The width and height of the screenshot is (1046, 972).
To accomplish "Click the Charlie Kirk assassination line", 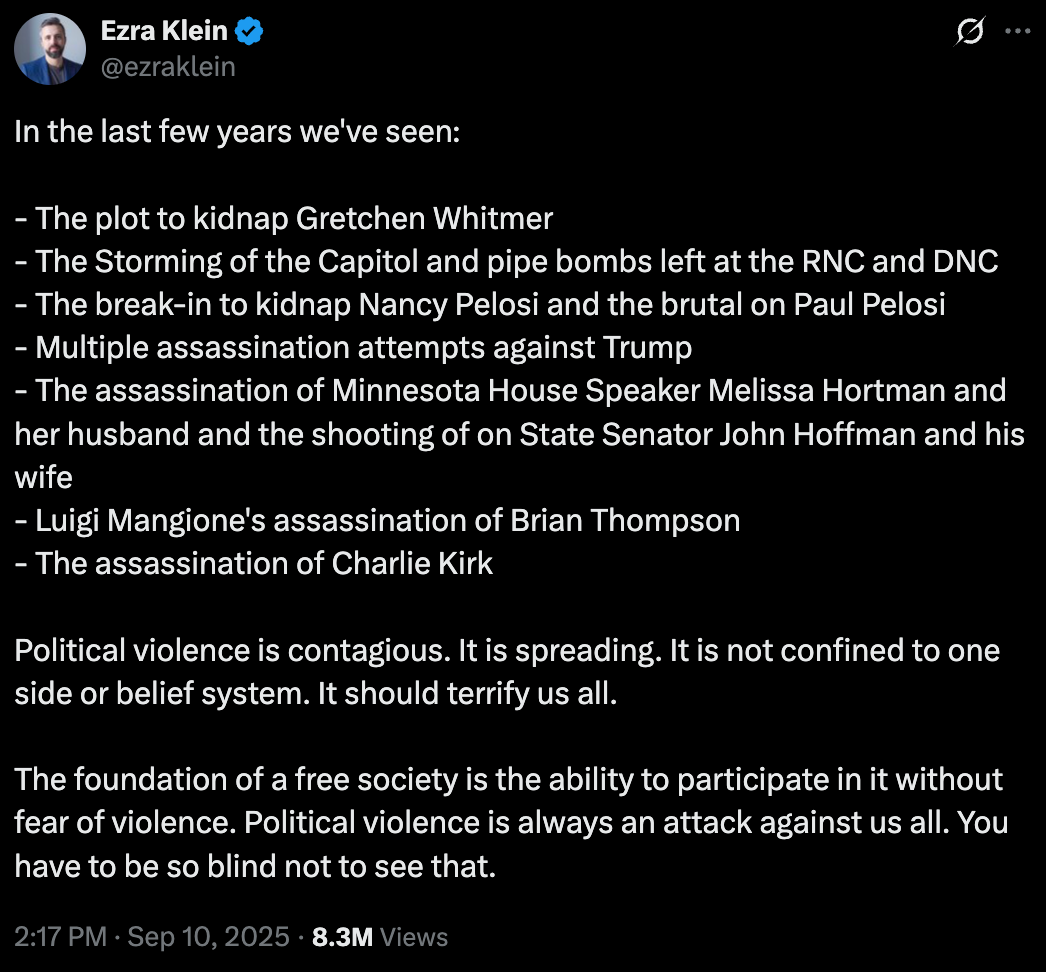I will point(253,564).
